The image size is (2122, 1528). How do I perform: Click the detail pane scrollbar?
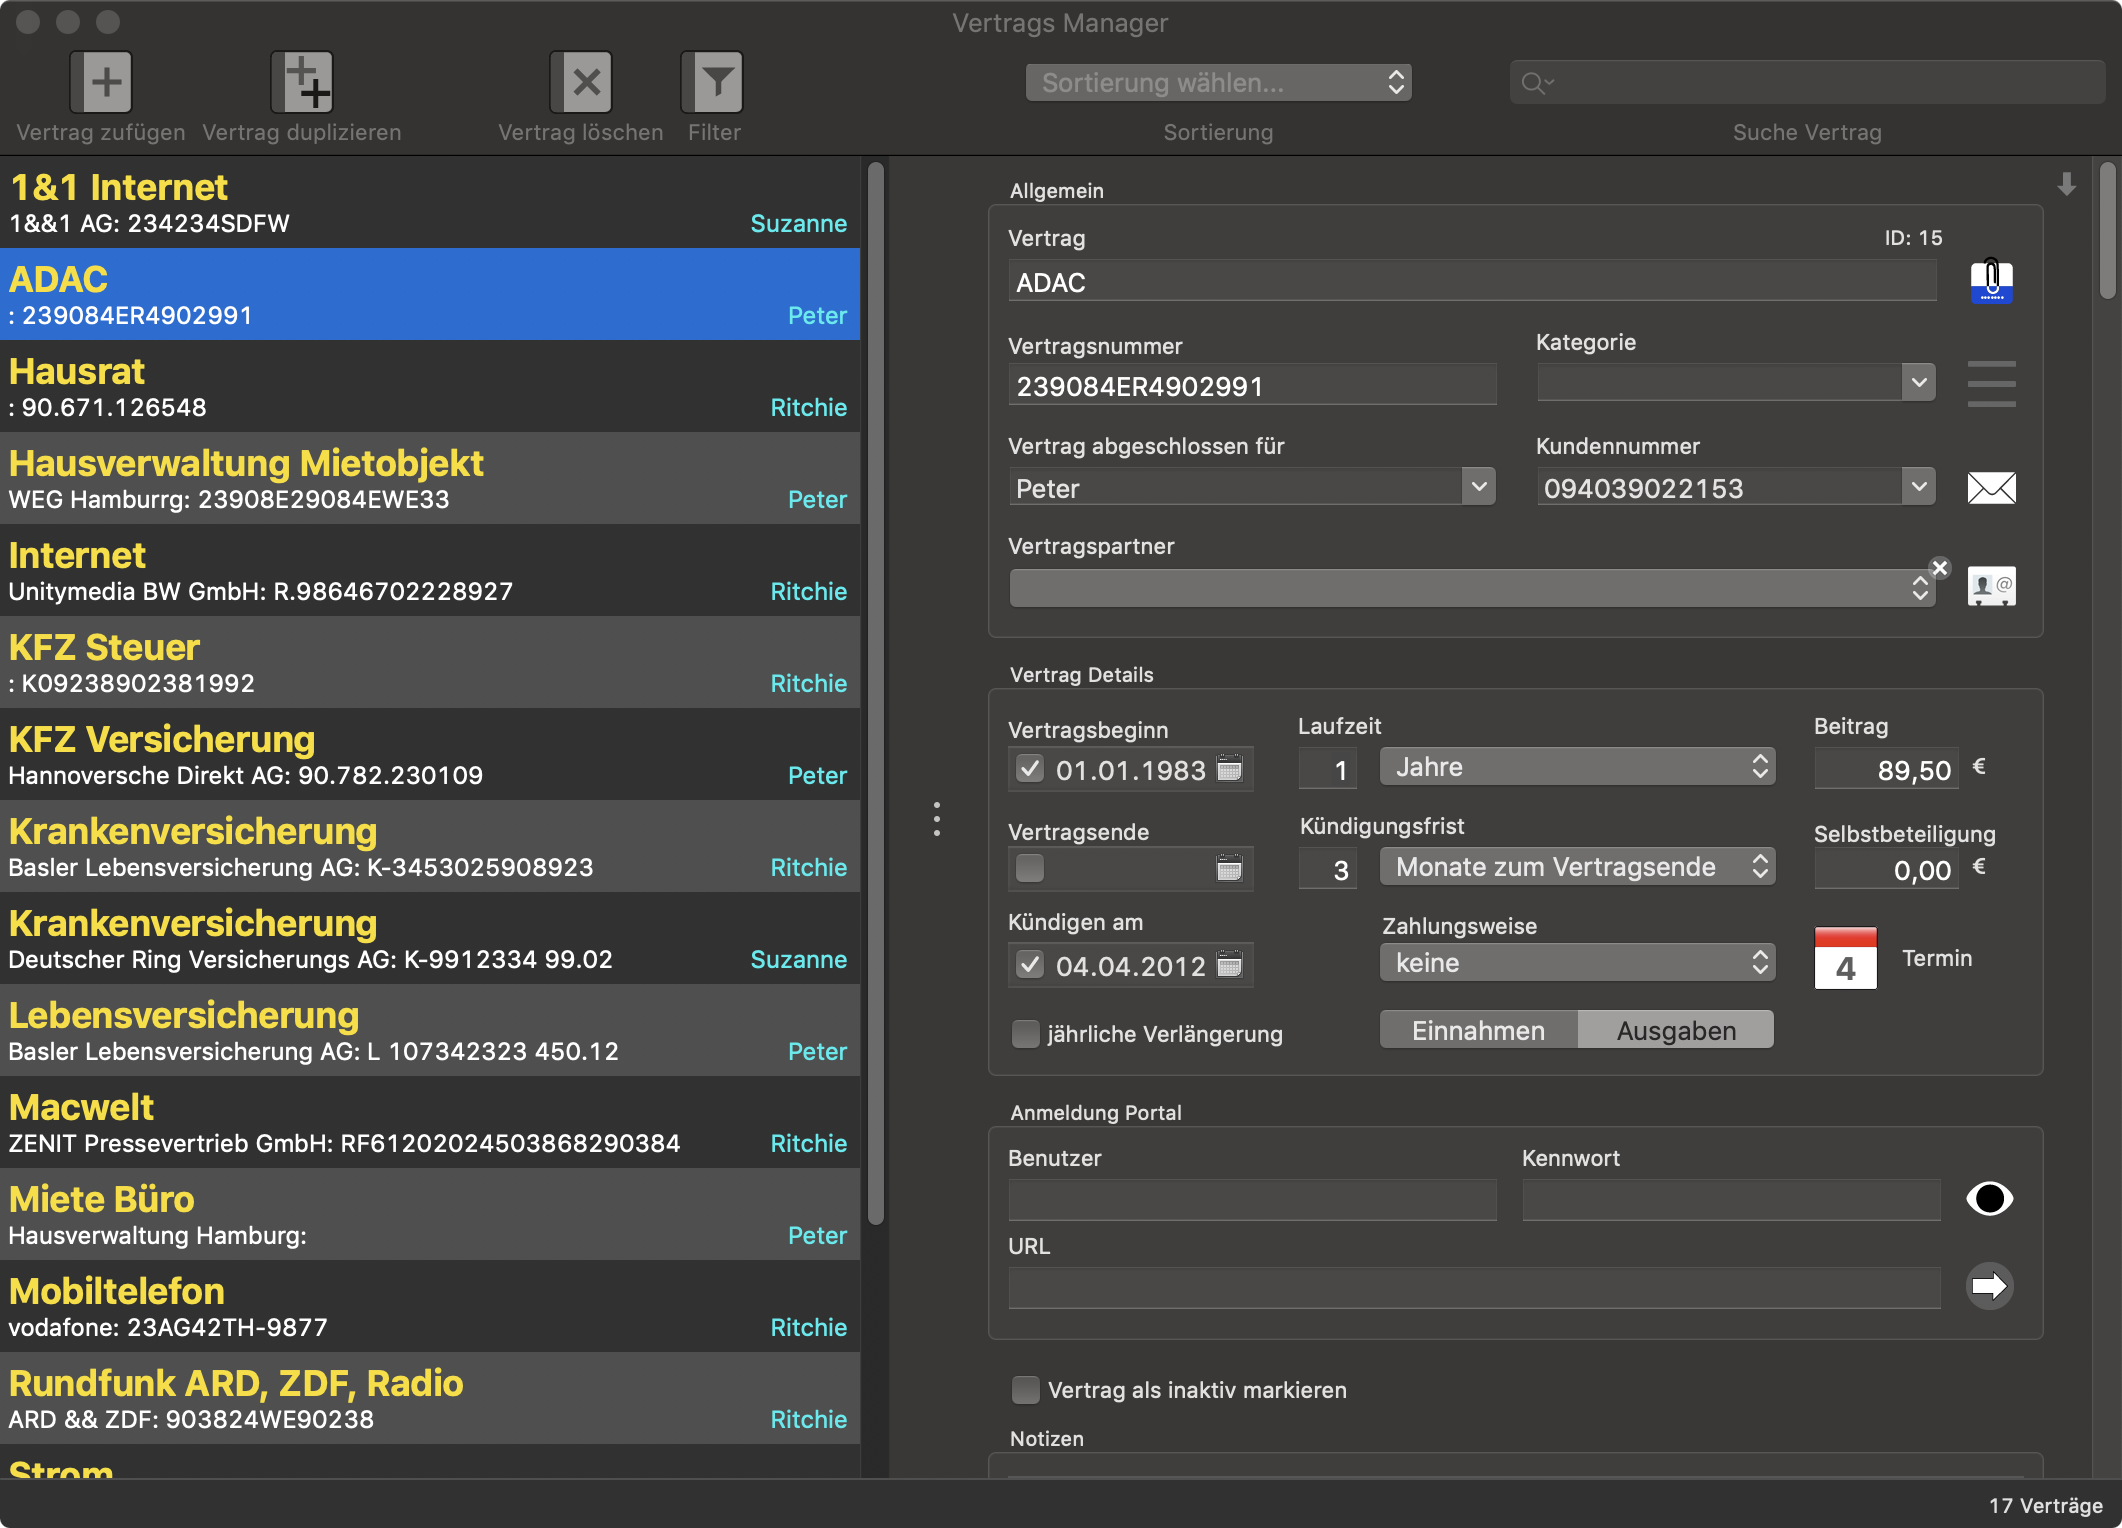2107,230
